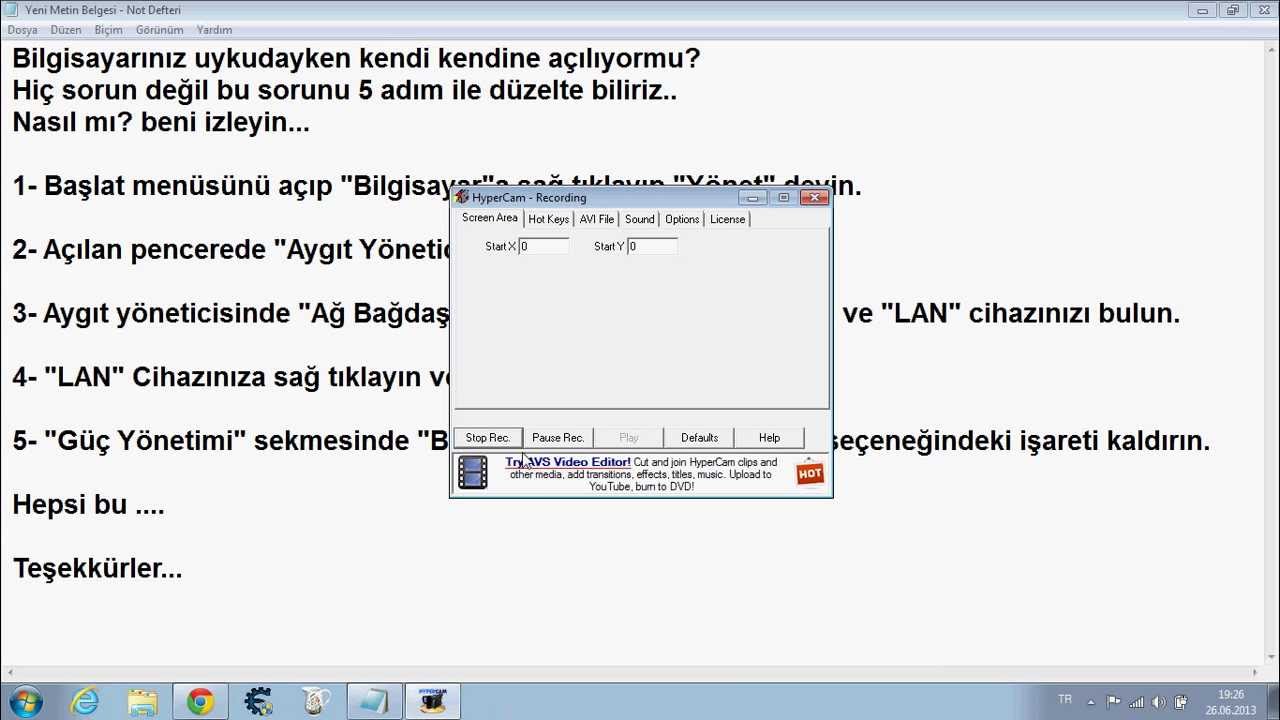The height and width of the screenshot is (720, 1280).
Task: Click step 1 text "Başlat menüsünü açıp"
Action: [x=188, y=186]
